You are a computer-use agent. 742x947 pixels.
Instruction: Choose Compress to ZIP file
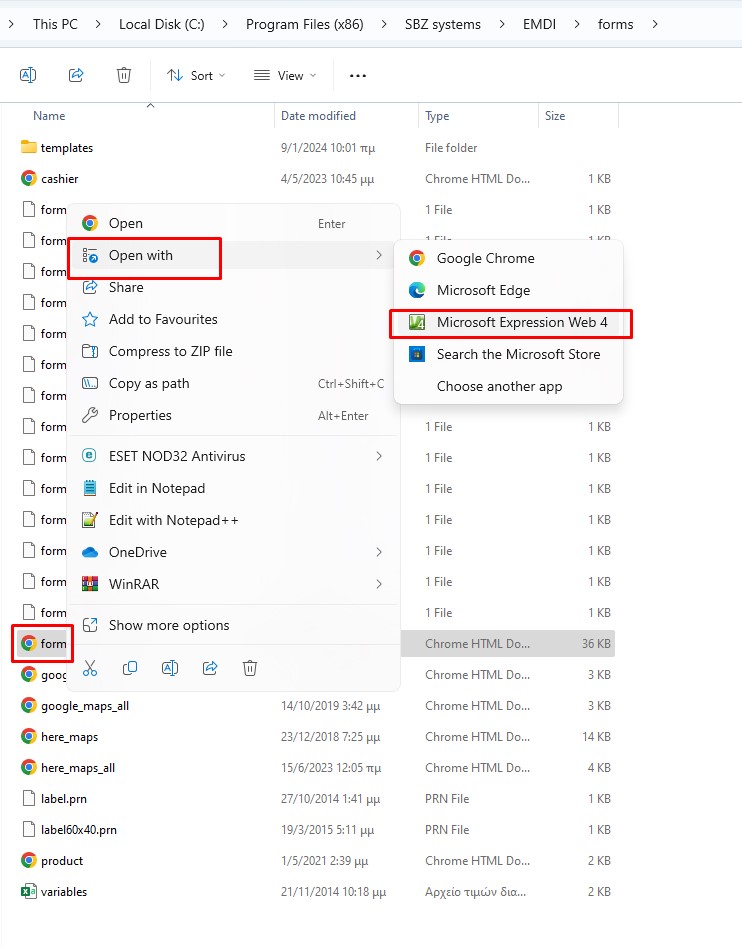coord(233,352)
